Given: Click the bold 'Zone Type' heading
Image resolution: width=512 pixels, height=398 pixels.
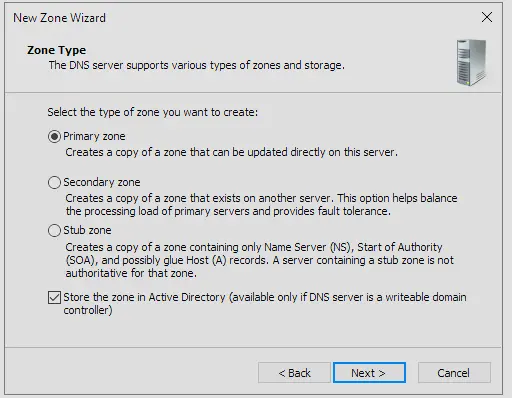Looking at the screenshot, I should [x=57, y=50].
